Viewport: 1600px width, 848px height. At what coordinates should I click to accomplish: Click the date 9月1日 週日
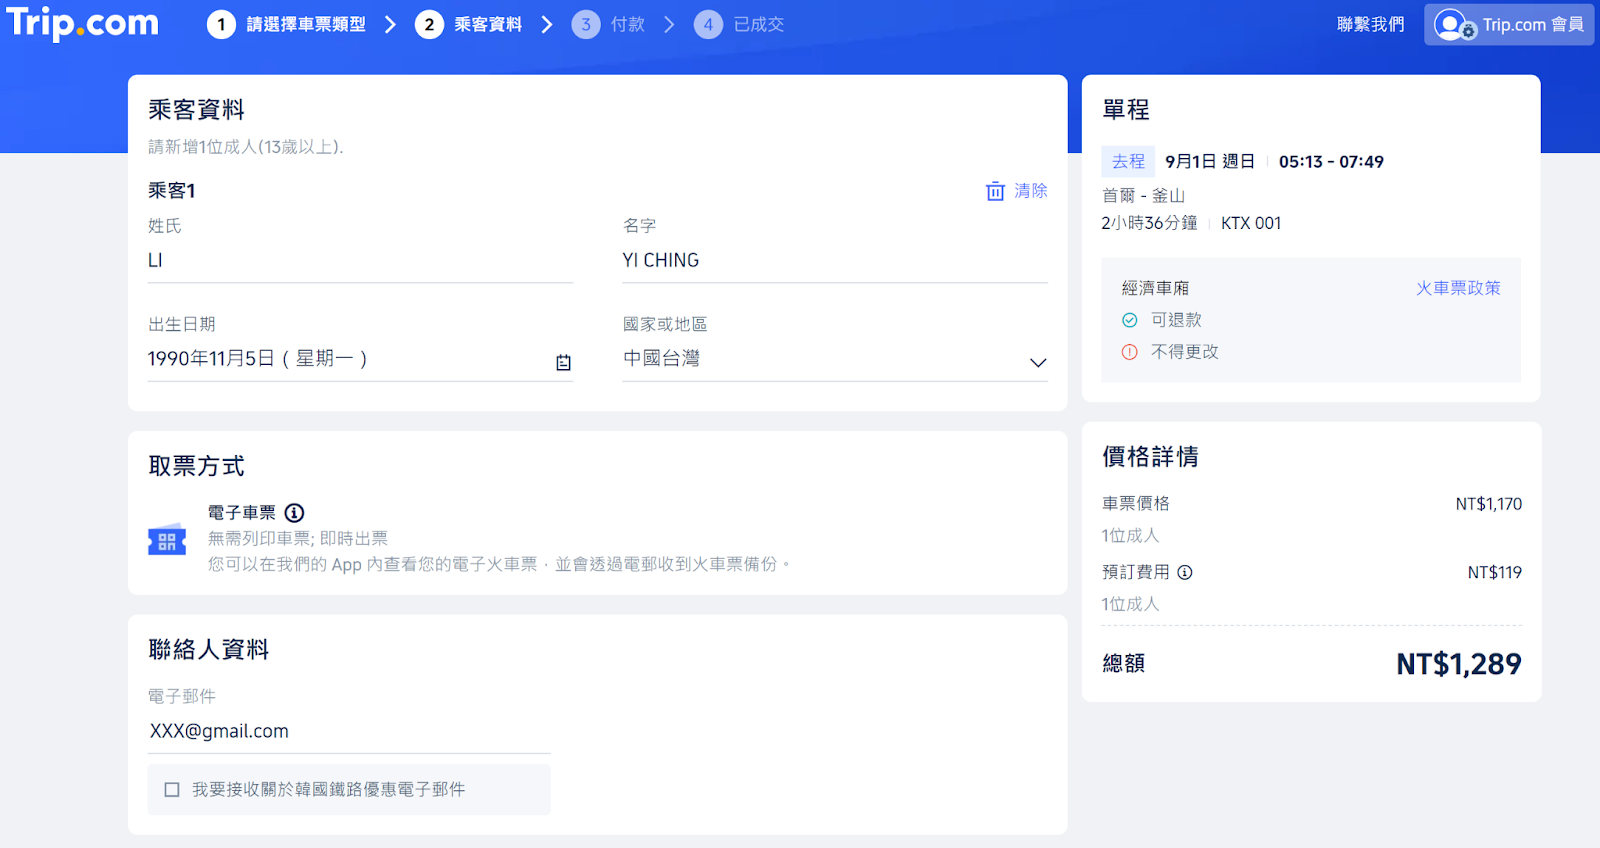[x=1210, y=161]
